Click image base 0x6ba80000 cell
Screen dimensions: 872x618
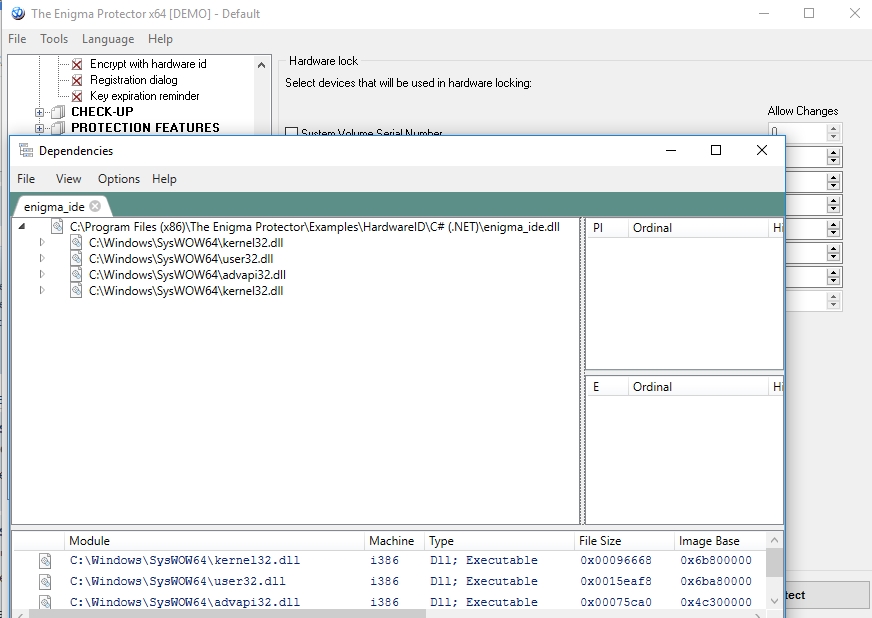point(716,581)
